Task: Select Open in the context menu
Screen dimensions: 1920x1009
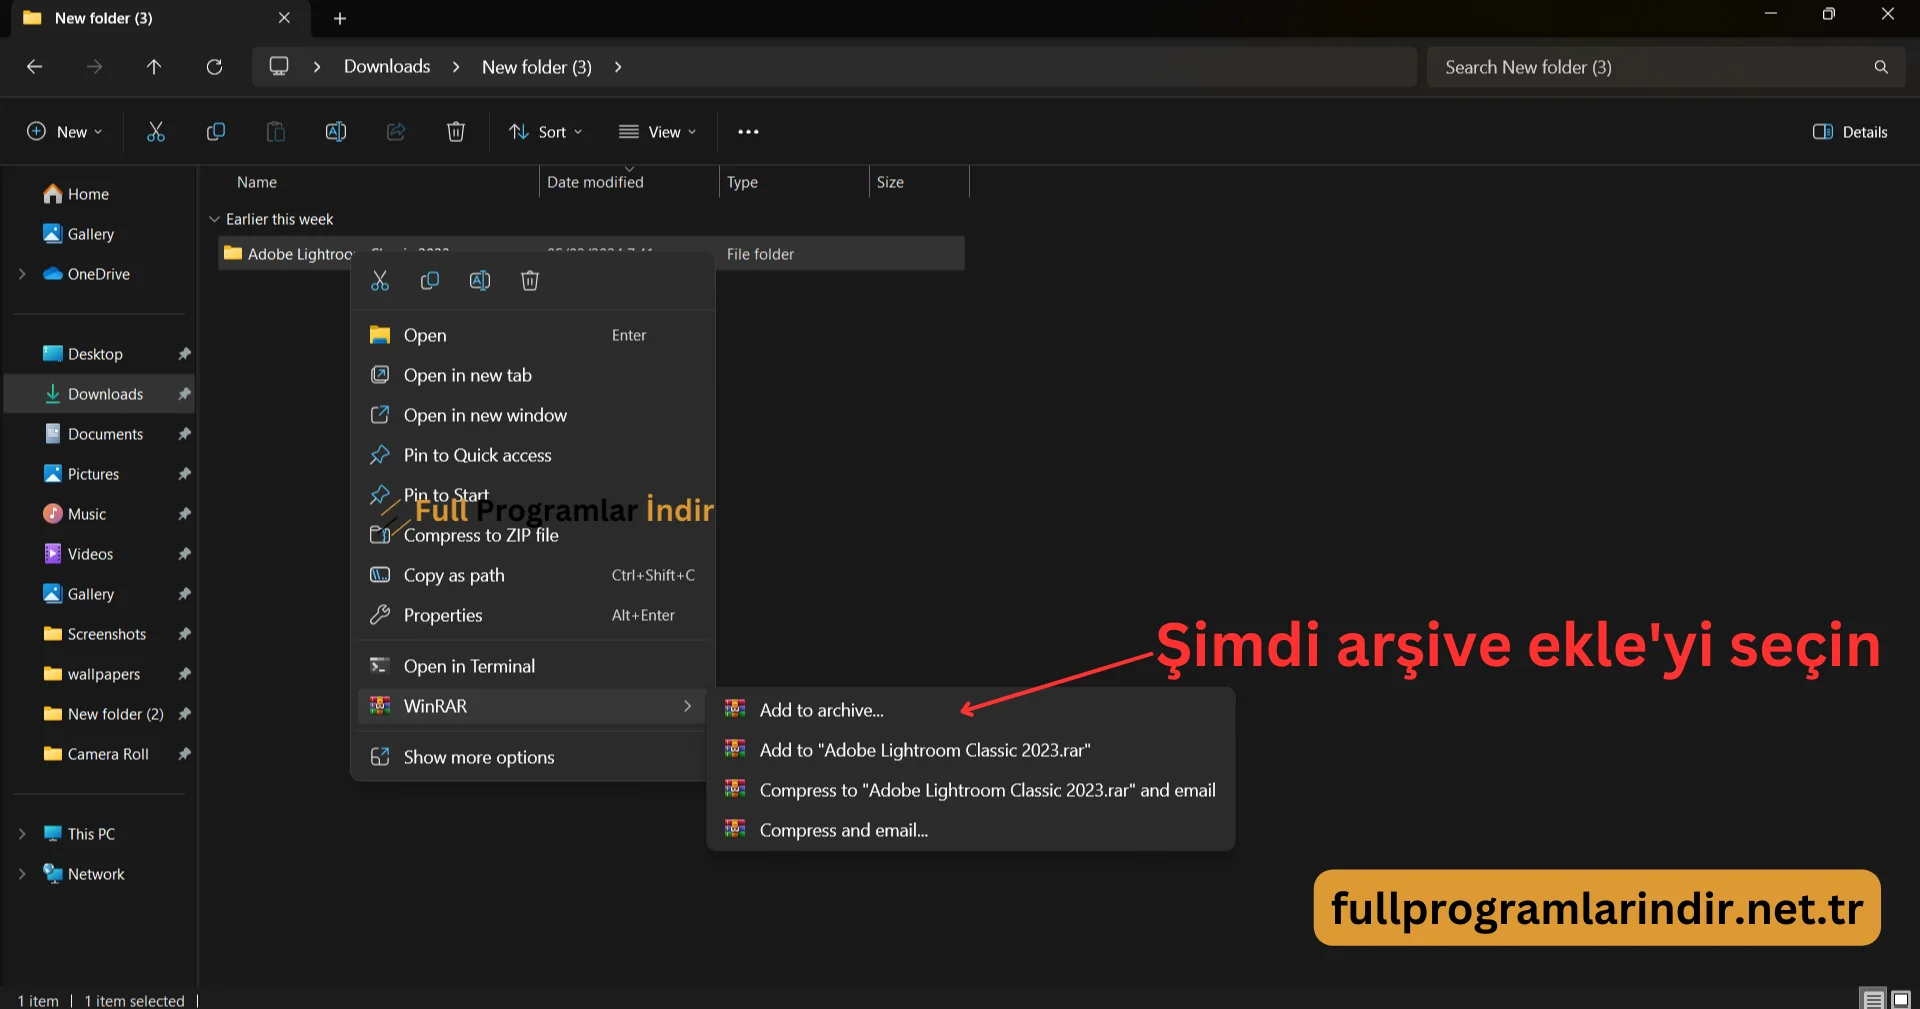Action: 533,335
